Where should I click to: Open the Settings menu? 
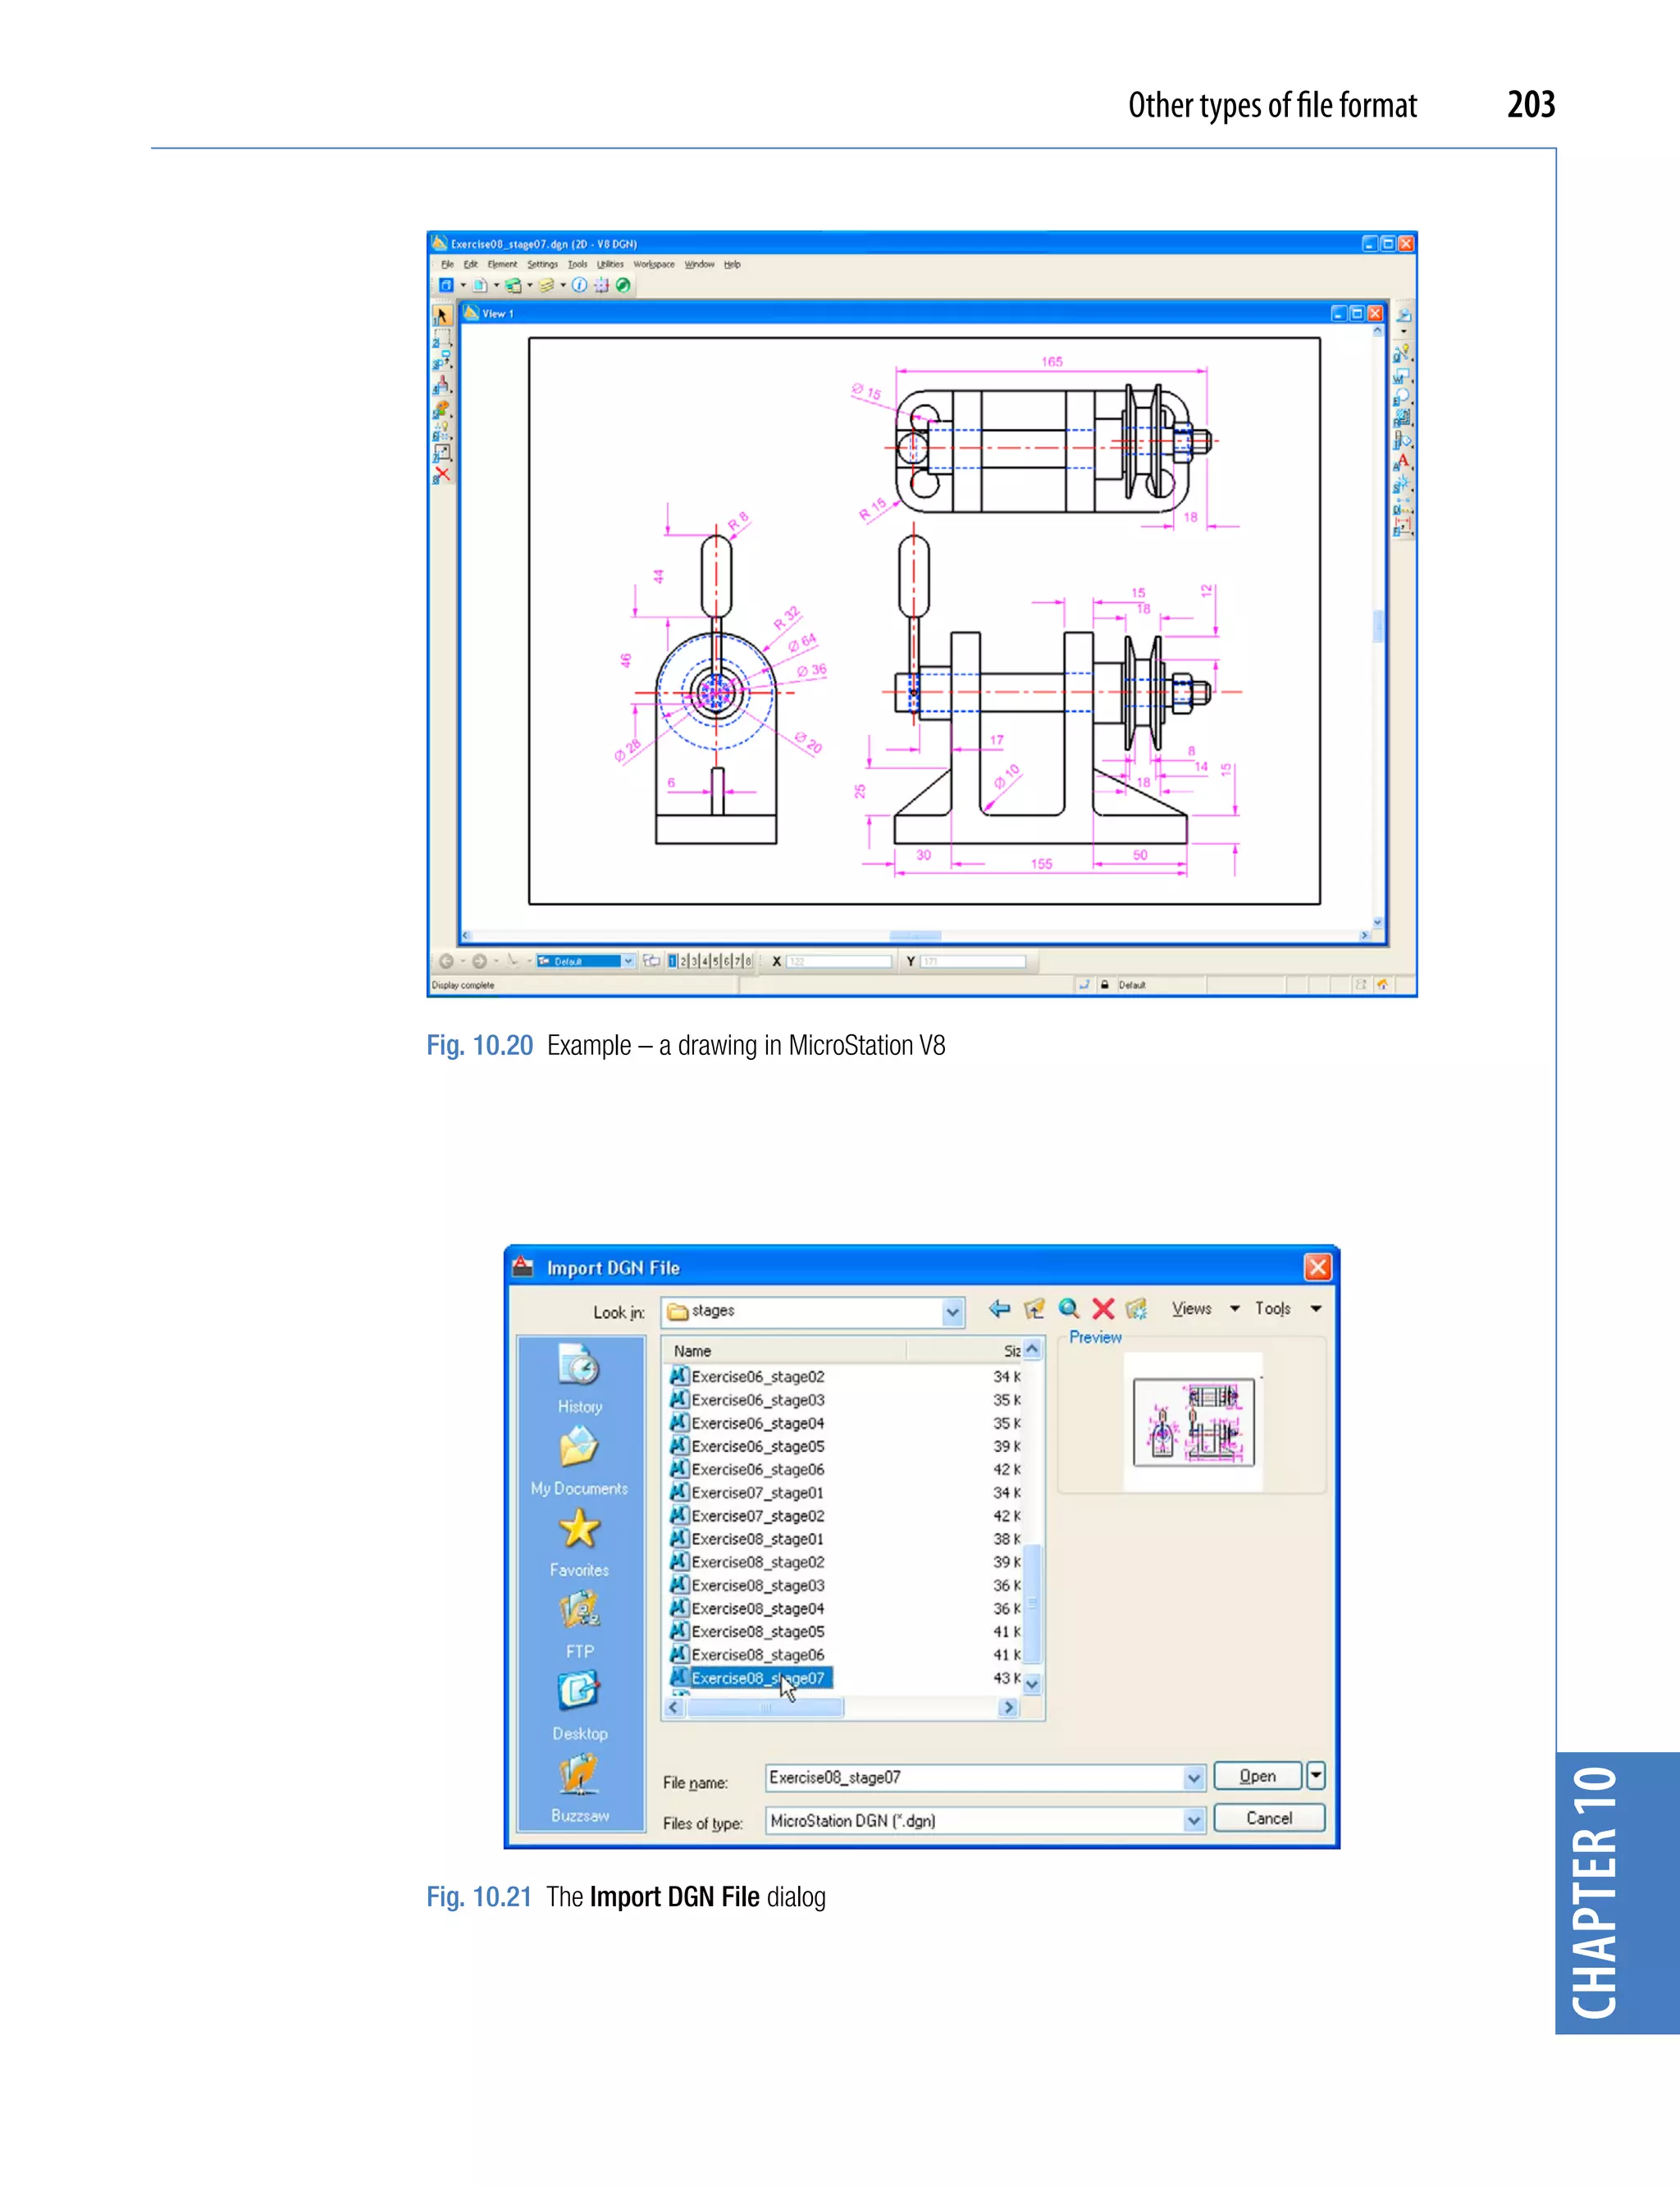(x=543, y=265)
